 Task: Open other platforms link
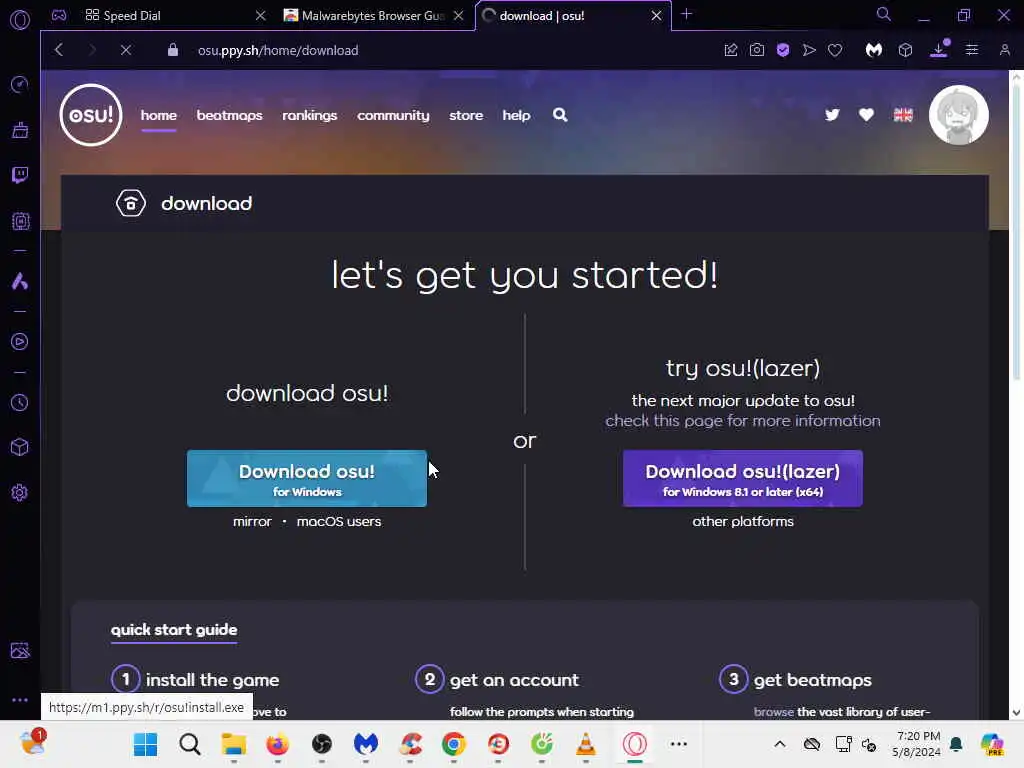[743, 521]
